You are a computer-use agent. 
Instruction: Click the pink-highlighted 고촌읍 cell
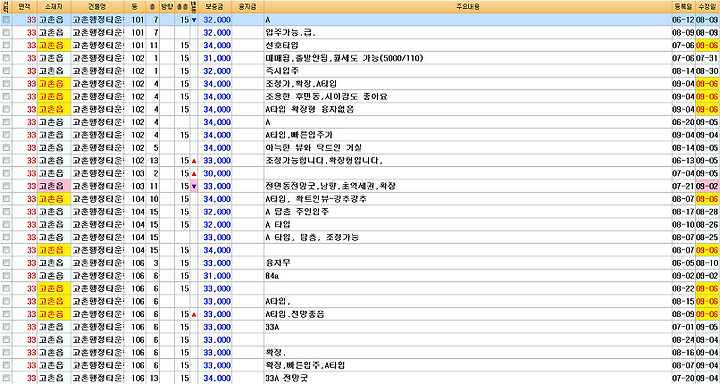point(54,186)
